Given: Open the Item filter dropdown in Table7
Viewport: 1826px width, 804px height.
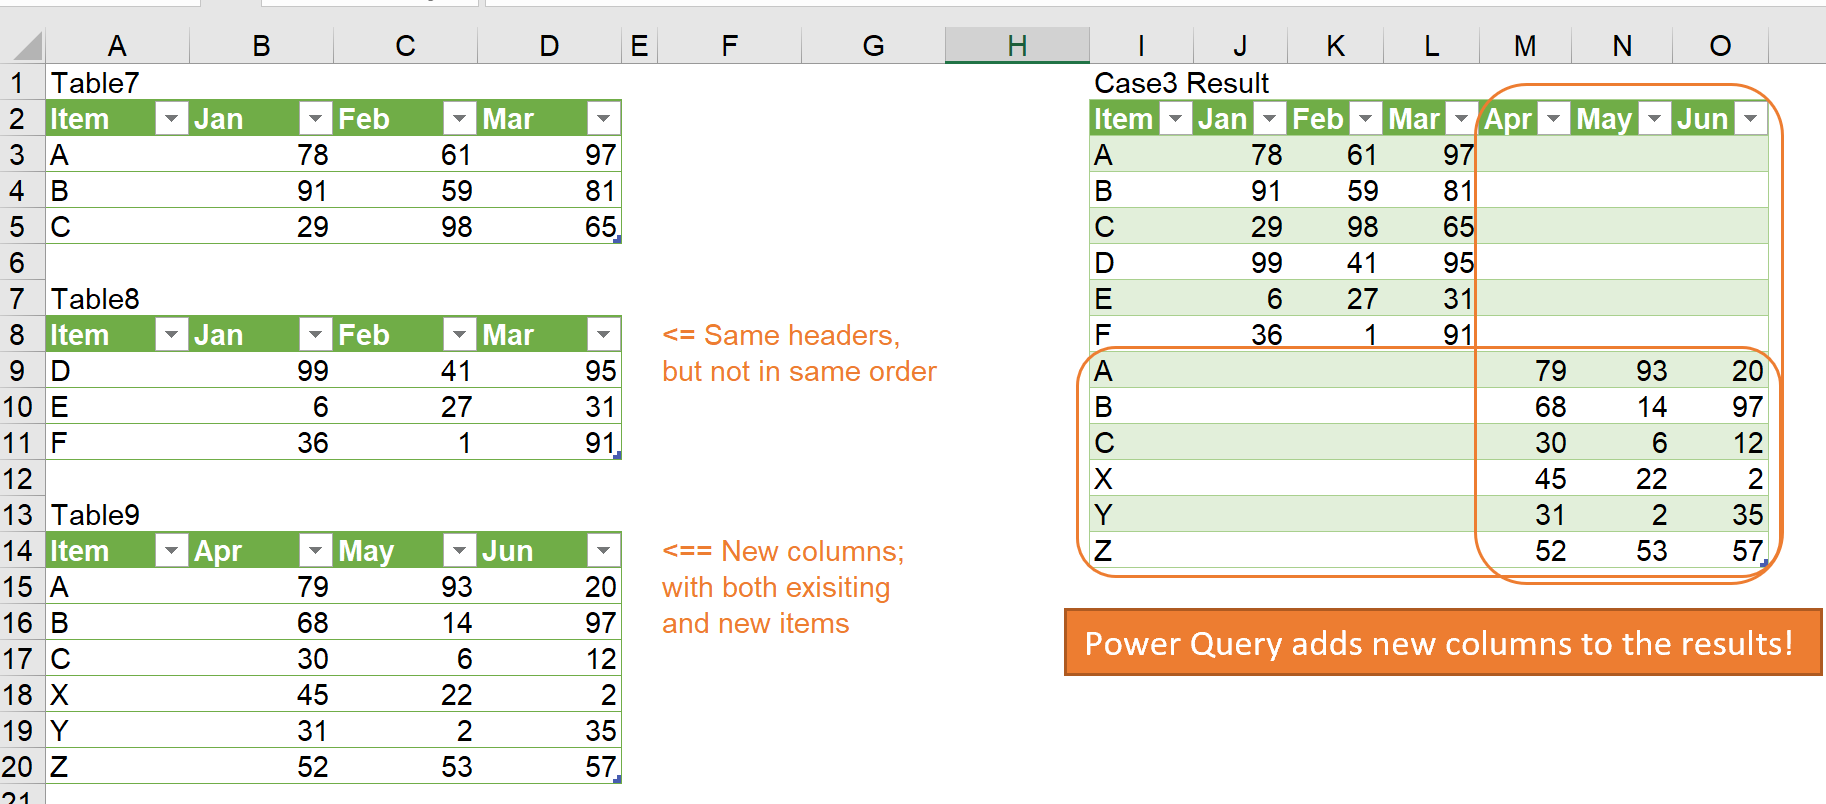Looking at the screenshot, I should [x=171, y=119].
